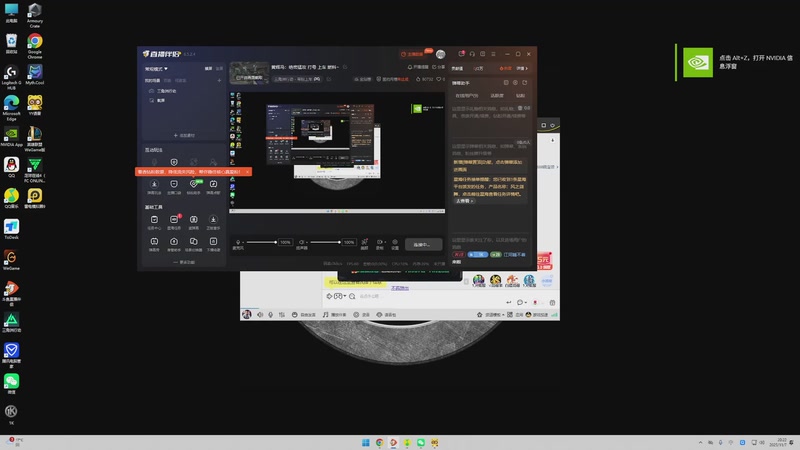800x450 pixels.
Task: Click the pop-out icon in the danmaku helper header
Action: 506,83
